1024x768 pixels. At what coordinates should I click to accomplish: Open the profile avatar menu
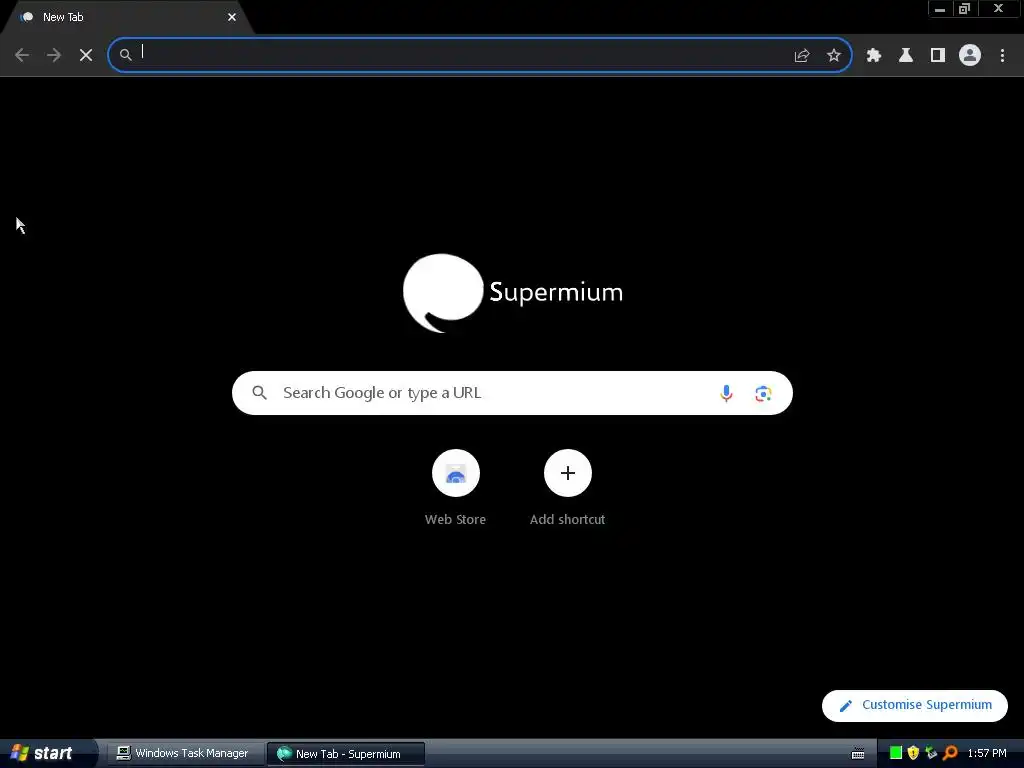pos(970,55)
